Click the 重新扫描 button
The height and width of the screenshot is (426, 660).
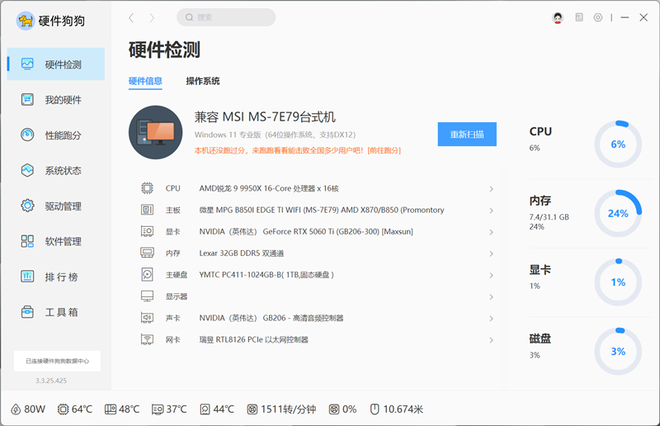(x=466, y=134)
